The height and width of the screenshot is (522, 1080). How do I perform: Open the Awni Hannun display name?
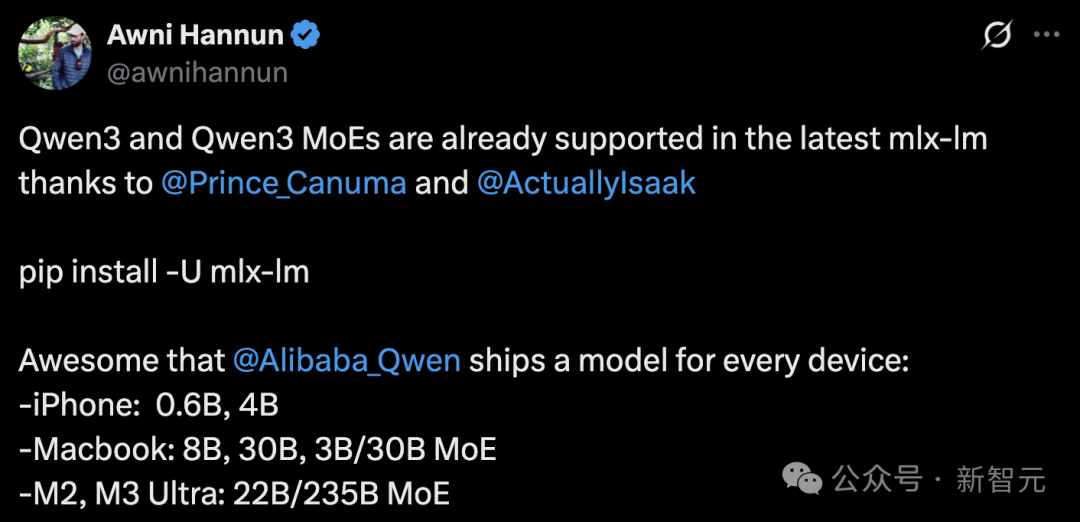pyautogui.click(x=195, y=36)
